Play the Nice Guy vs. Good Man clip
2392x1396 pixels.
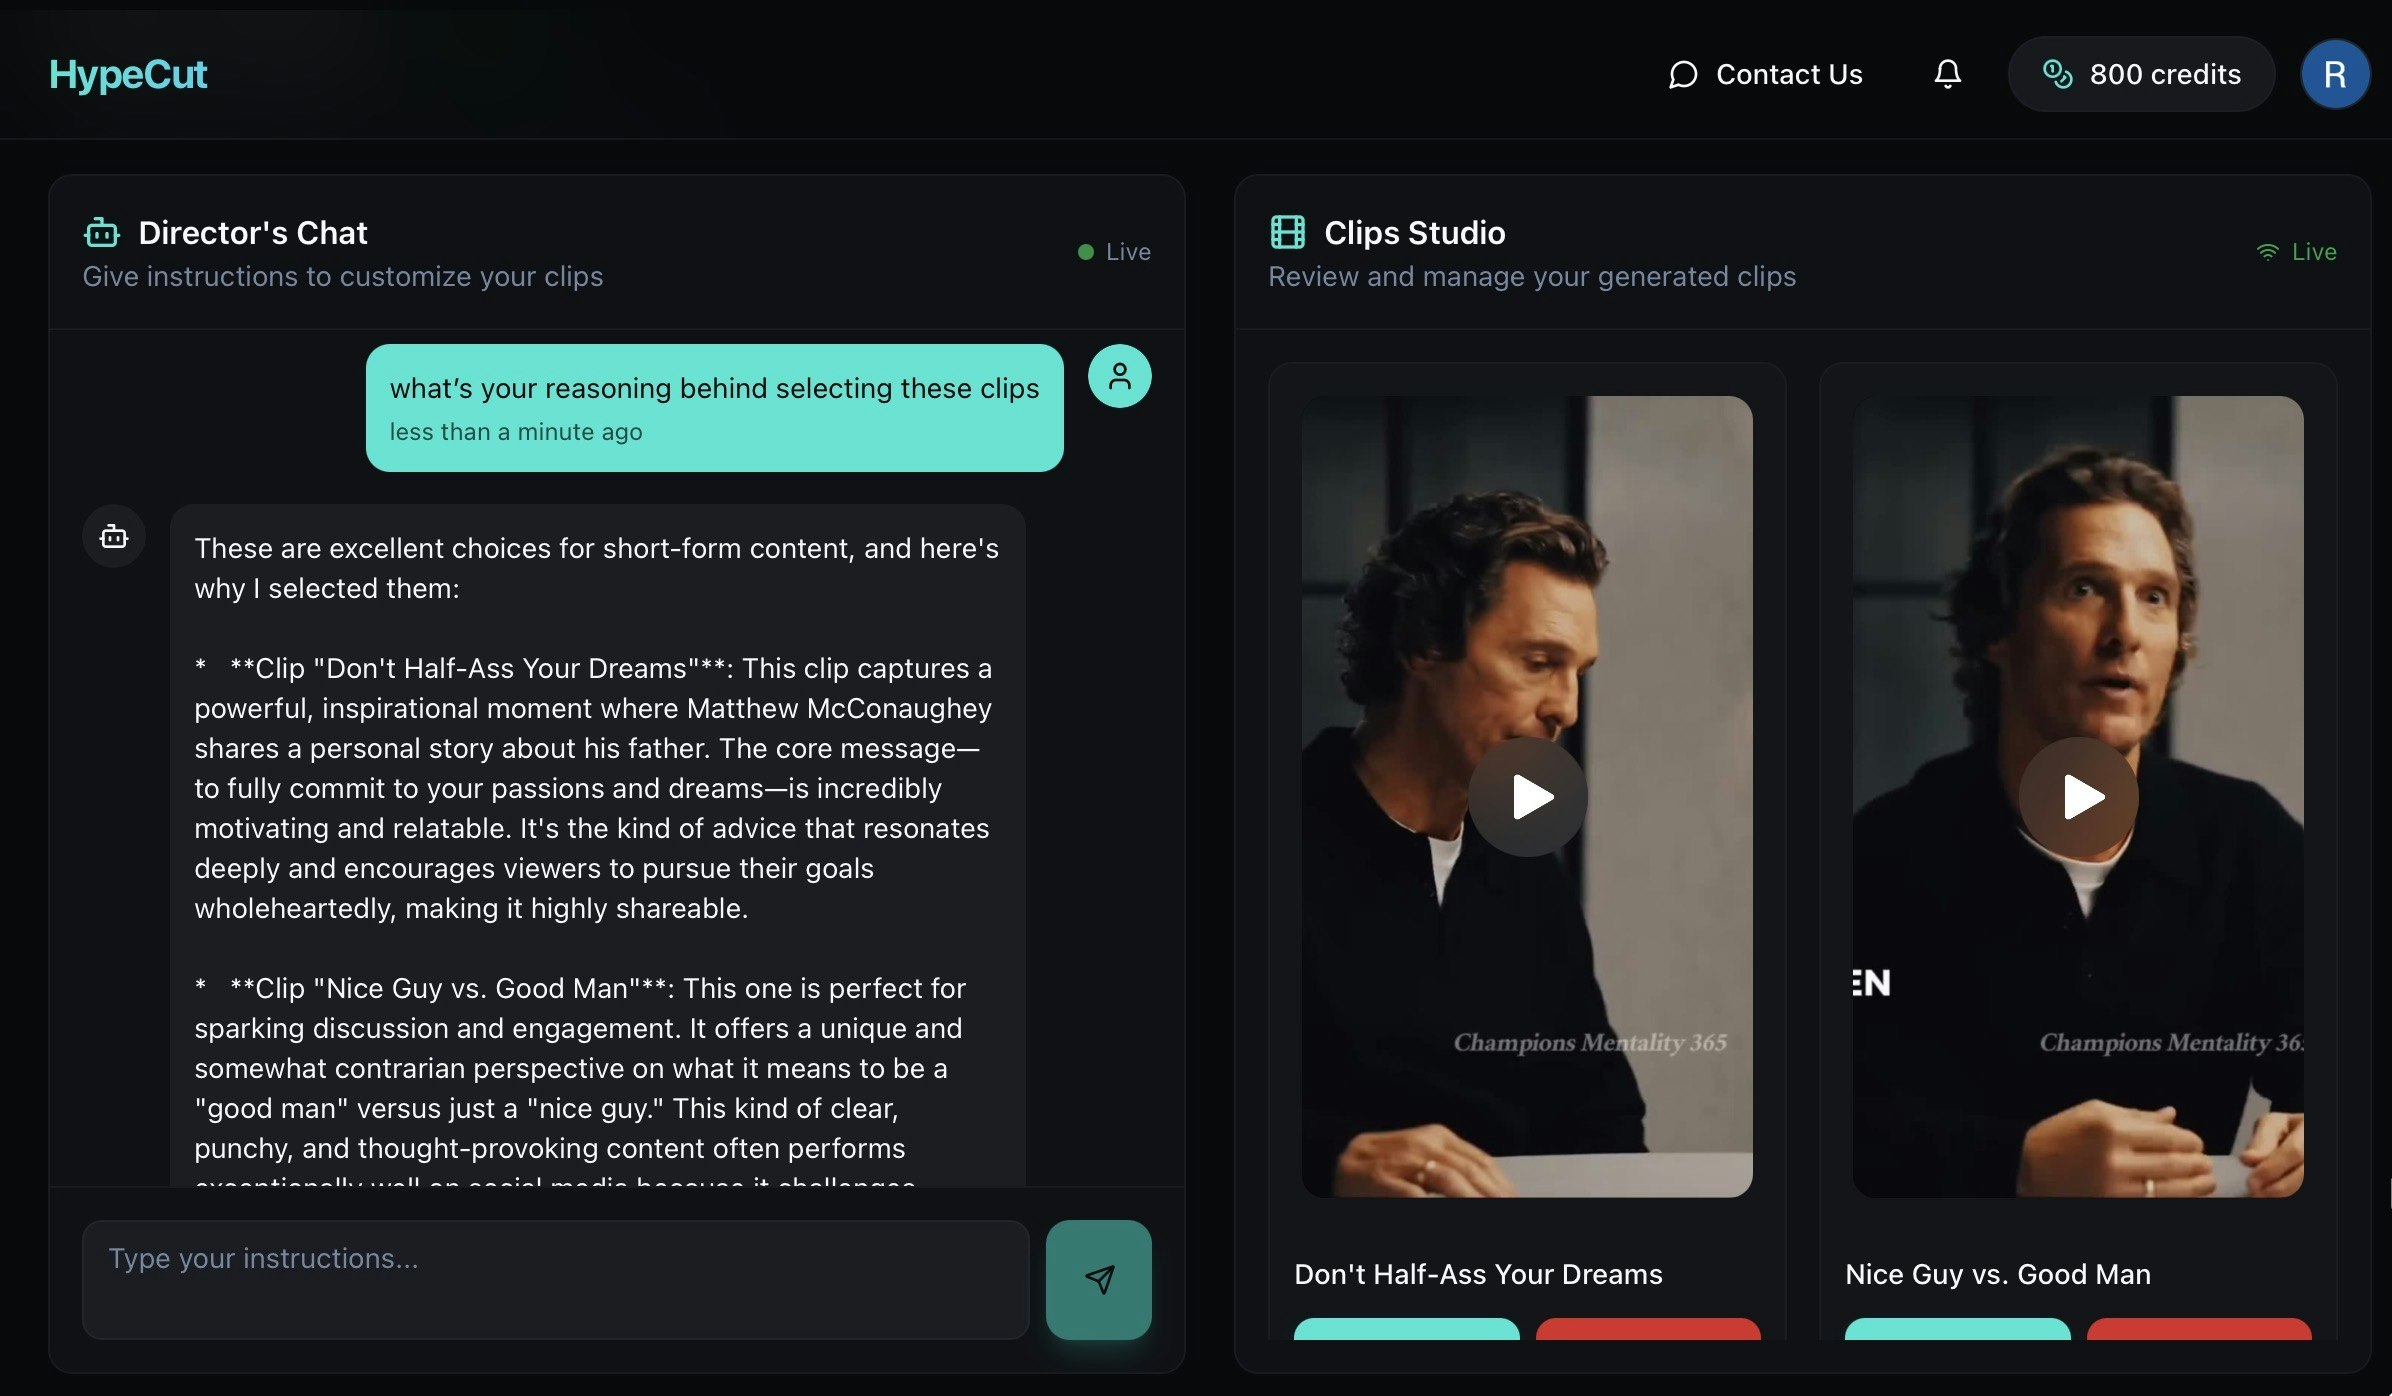click(x=2078, y=795)
